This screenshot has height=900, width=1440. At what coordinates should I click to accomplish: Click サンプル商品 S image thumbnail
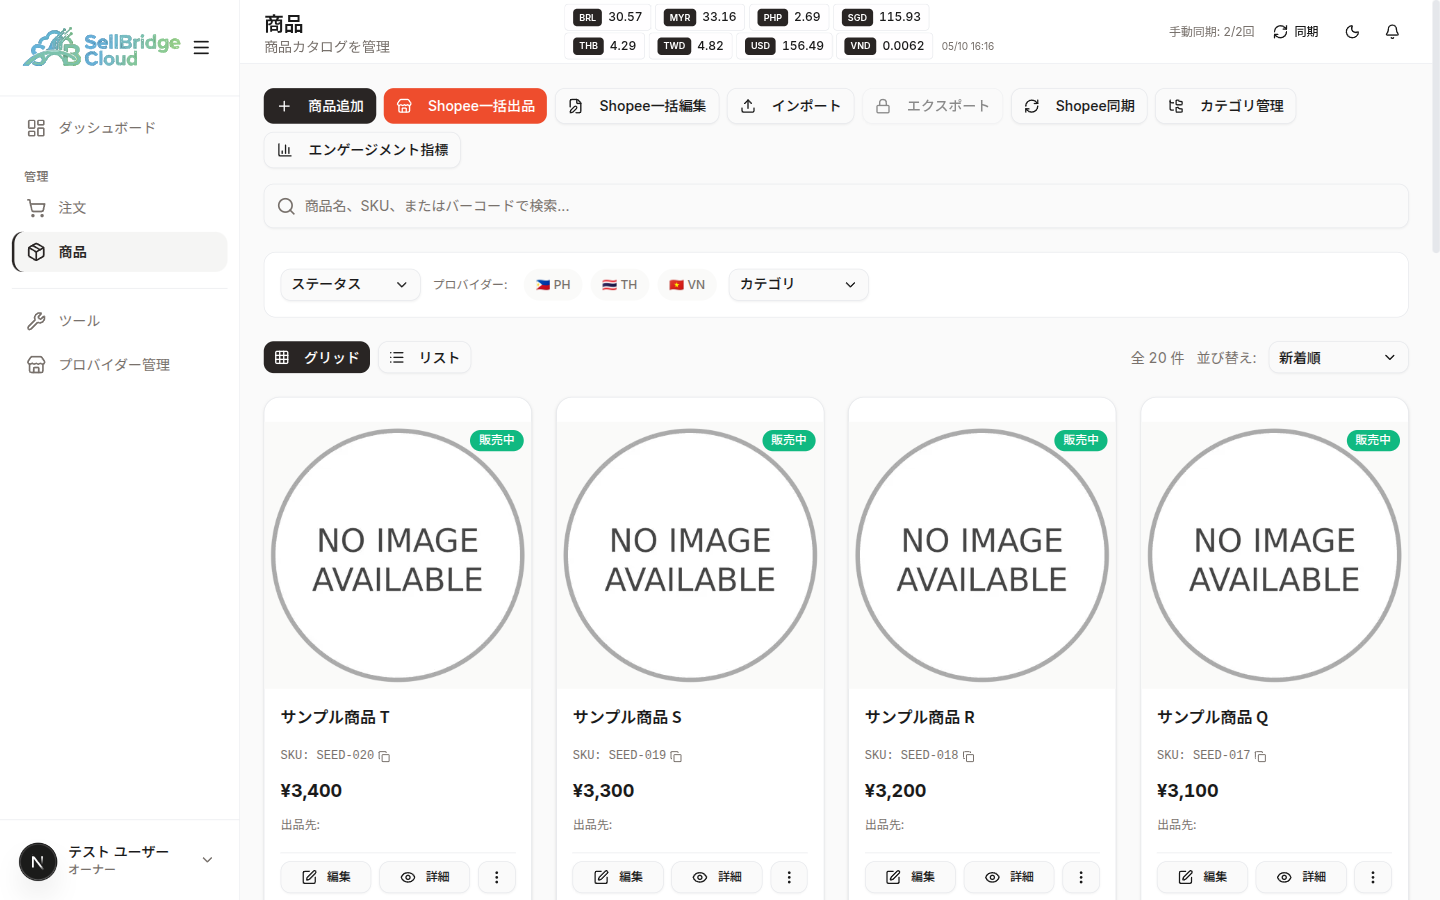(x=690, y=555)
